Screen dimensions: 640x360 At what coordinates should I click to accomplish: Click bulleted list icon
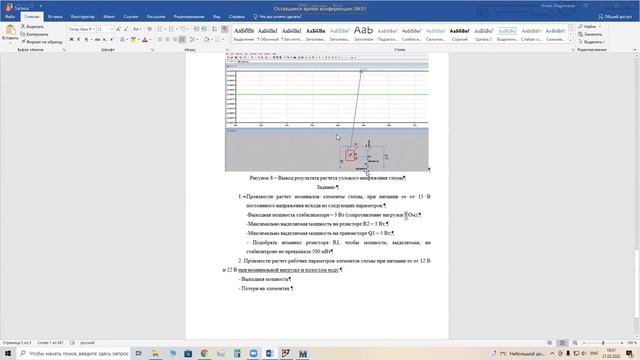160,29
